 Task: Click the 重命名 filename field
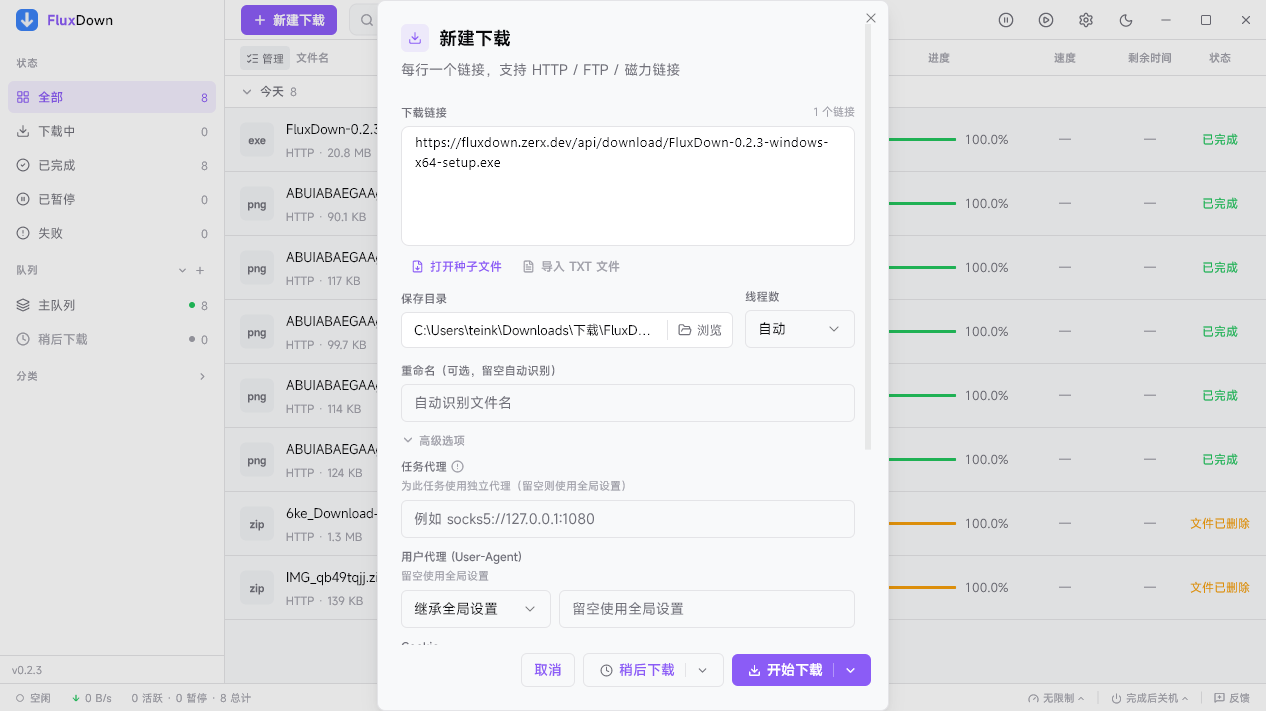628,403
